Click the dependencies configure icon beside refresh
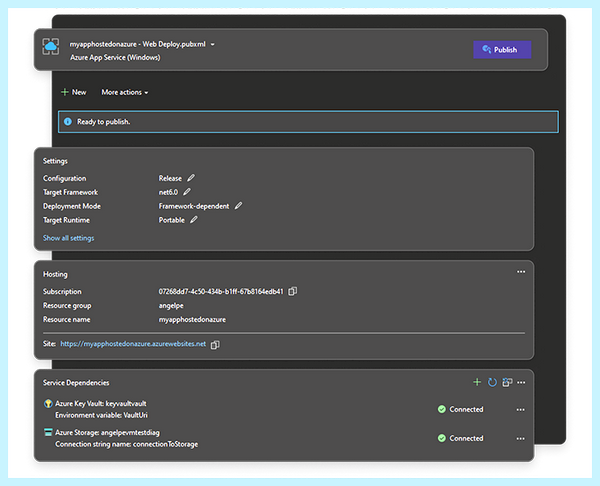Image resolution: width=600 pixels, height=486 pixels. pos(507,382)
